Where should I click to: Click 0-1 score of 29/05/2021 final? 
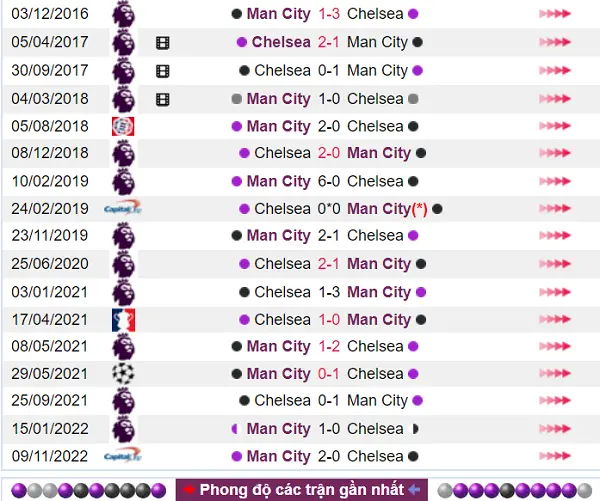[329, 374]
